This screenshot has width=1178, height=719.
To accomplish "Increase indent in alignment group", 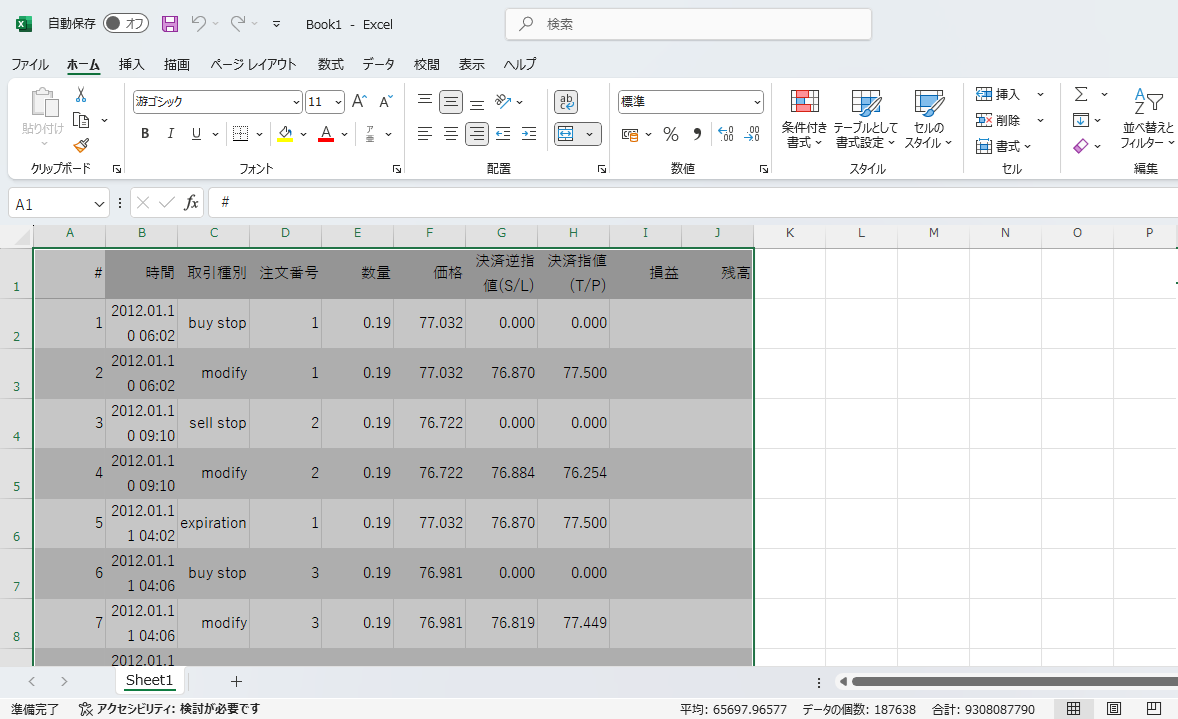I will [529, 134].
